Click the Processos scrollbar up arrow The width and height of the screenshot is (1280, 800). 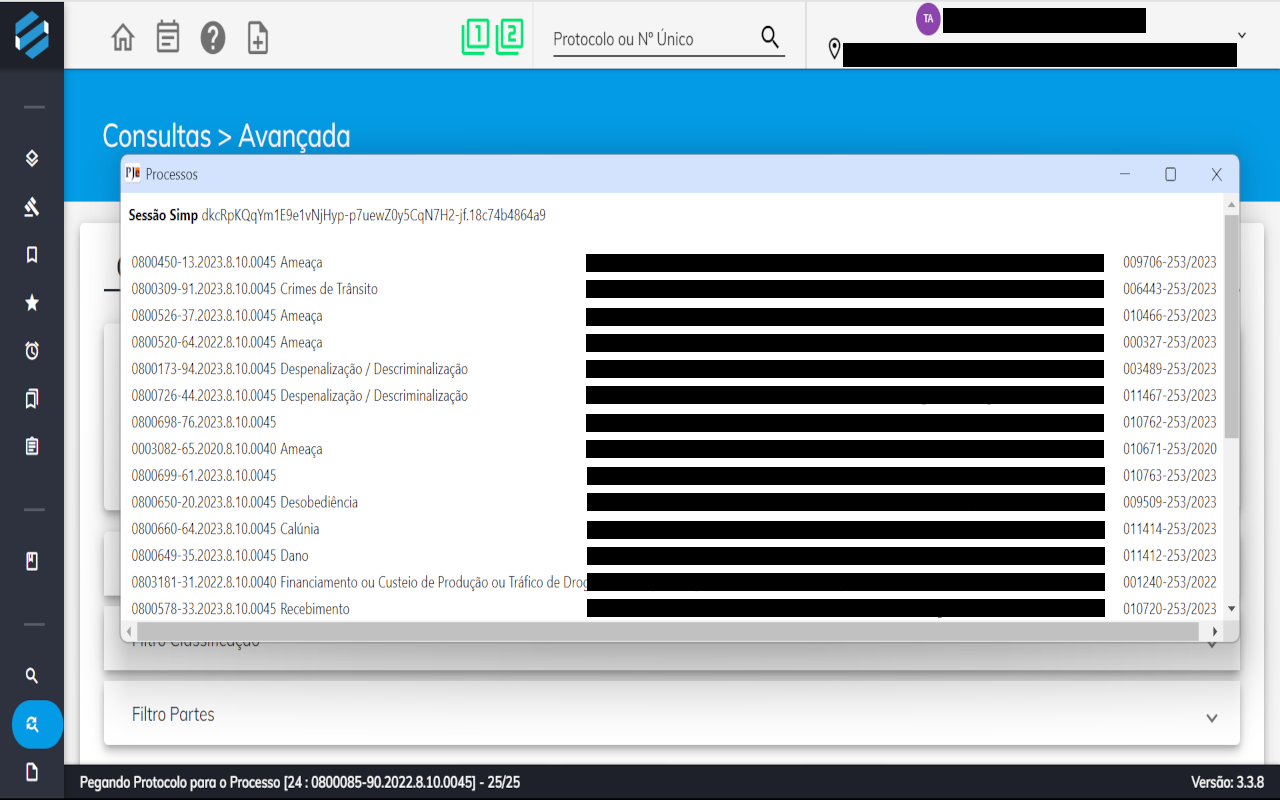click(1232, 204)
